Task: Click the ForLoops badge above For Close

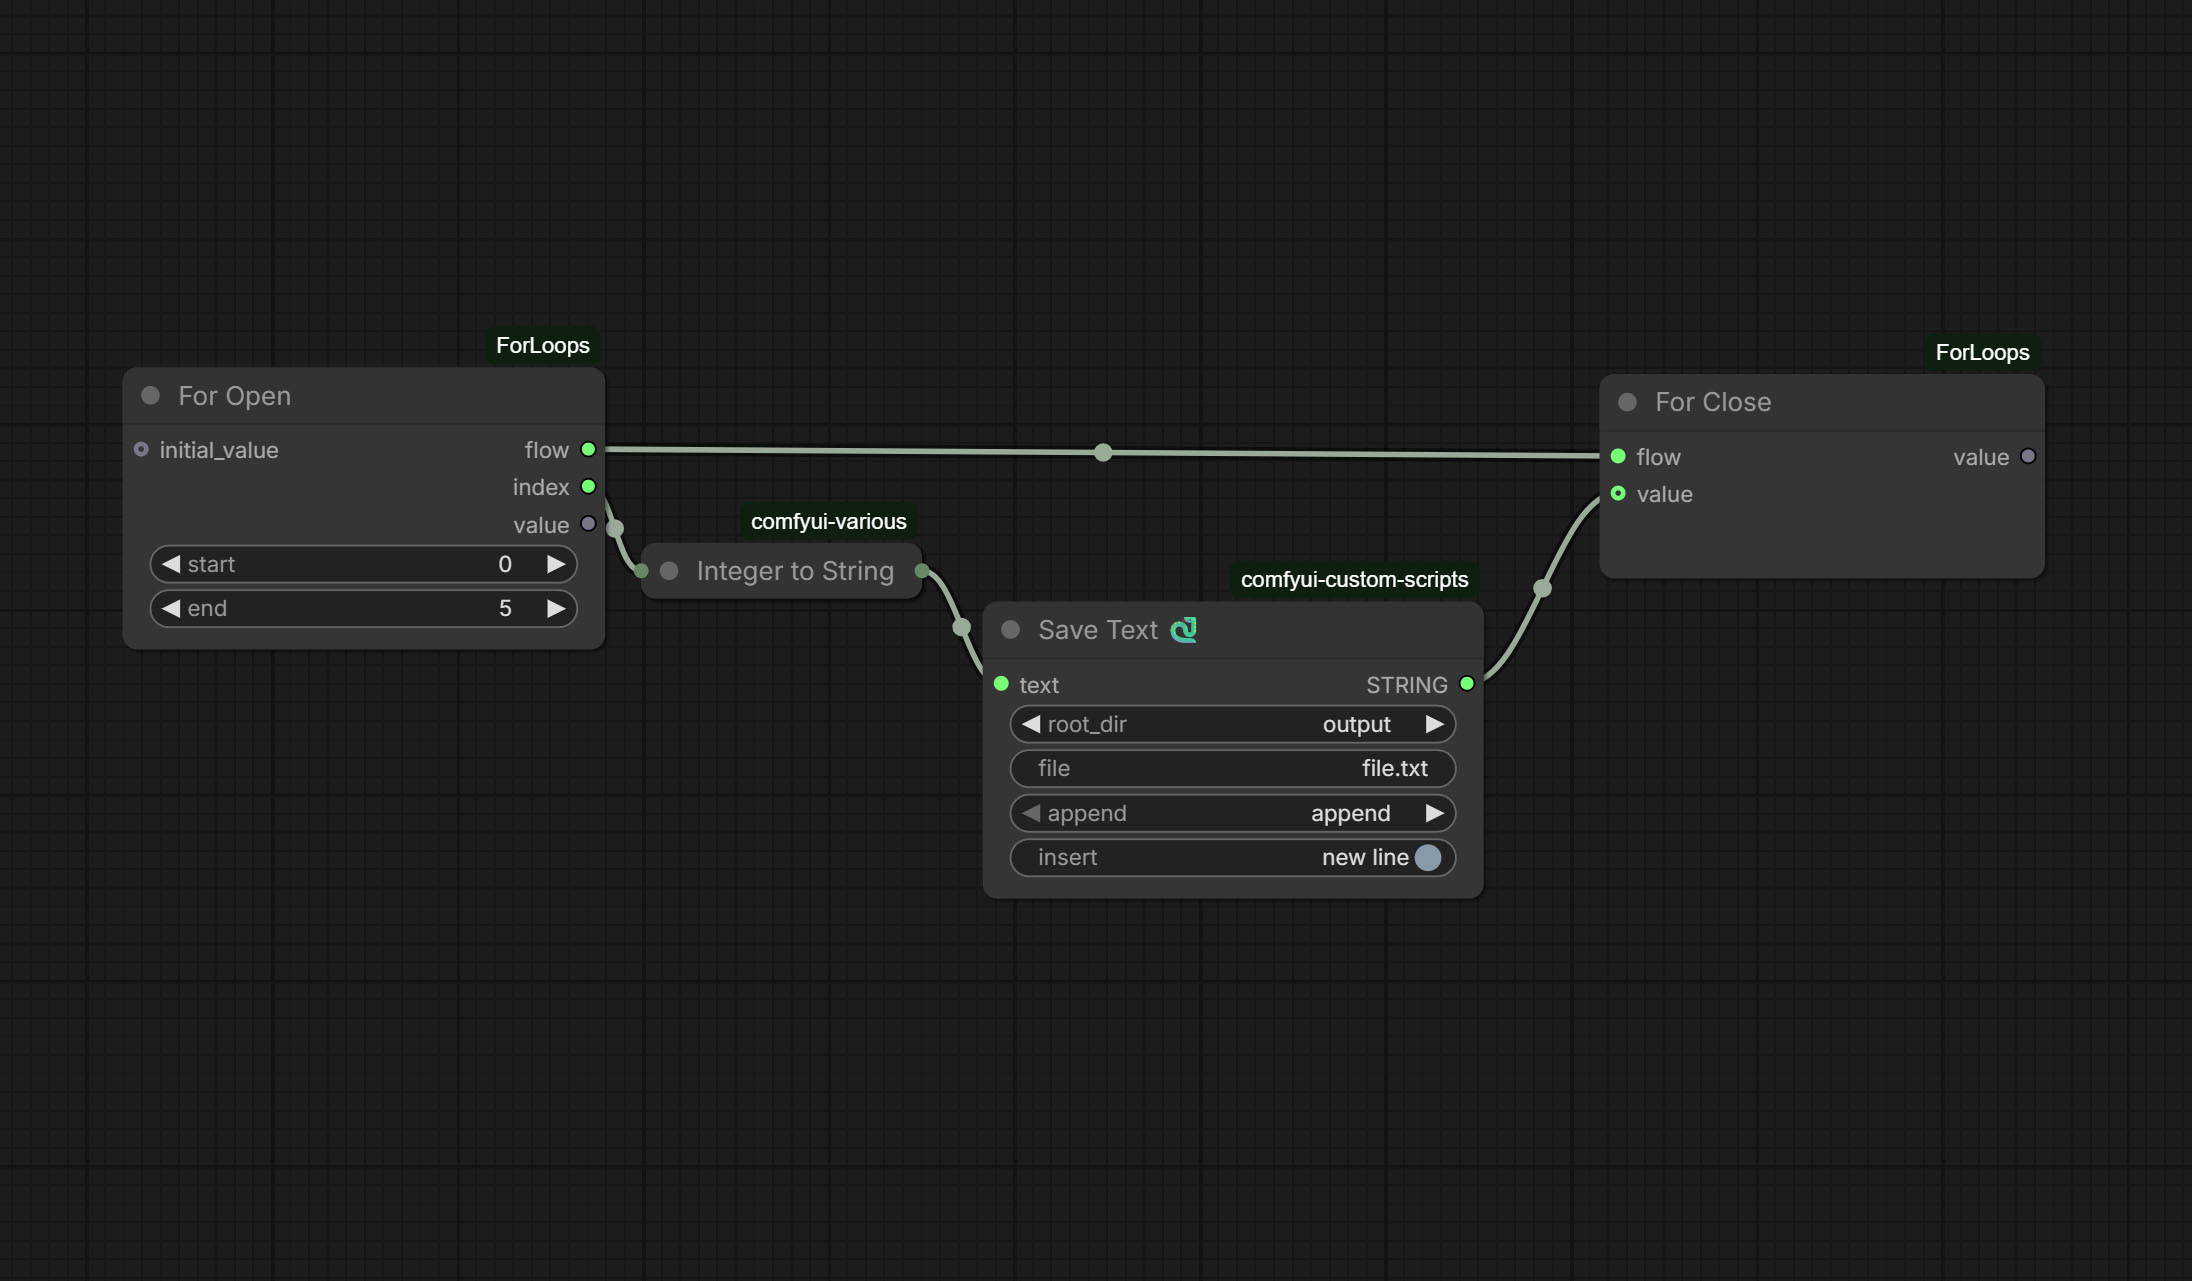Action: coord(1982,353)
